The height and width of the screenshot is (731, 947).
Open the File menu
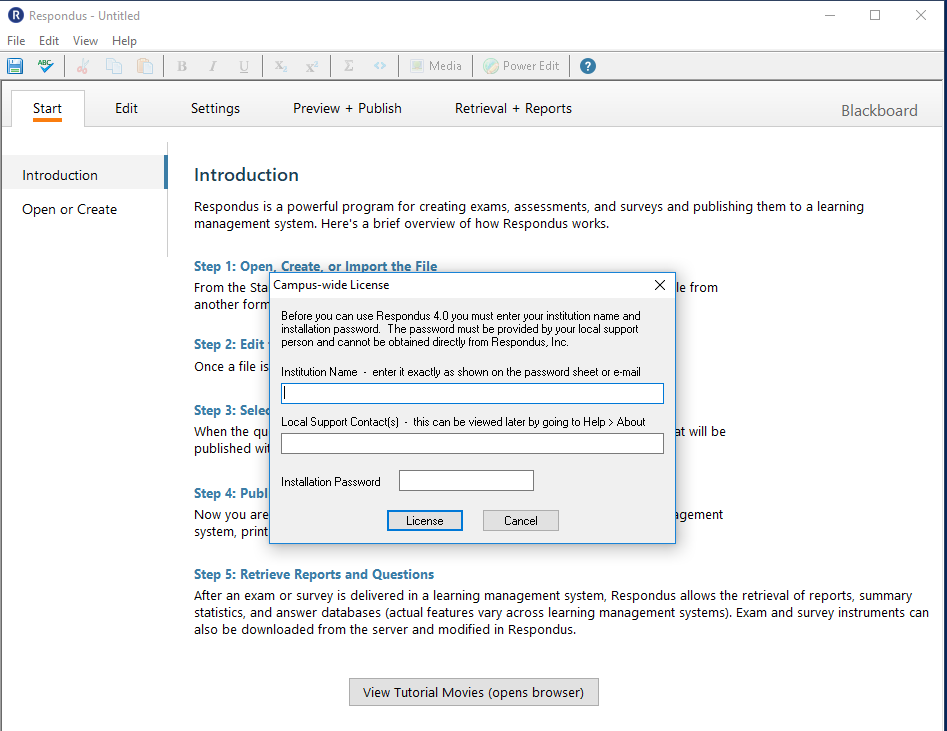click(x=16, y=40)
